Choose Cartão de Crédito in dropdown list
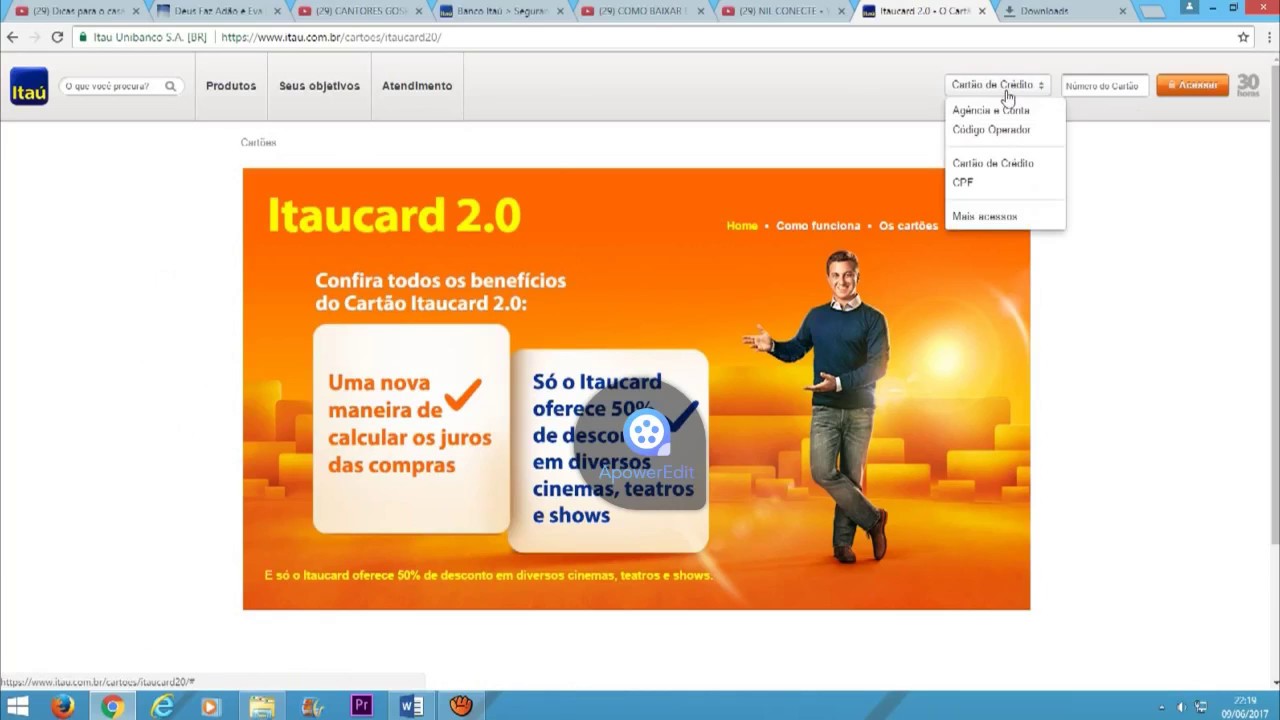The height and width of the screenshot is (720, 1280). (993, 163)
